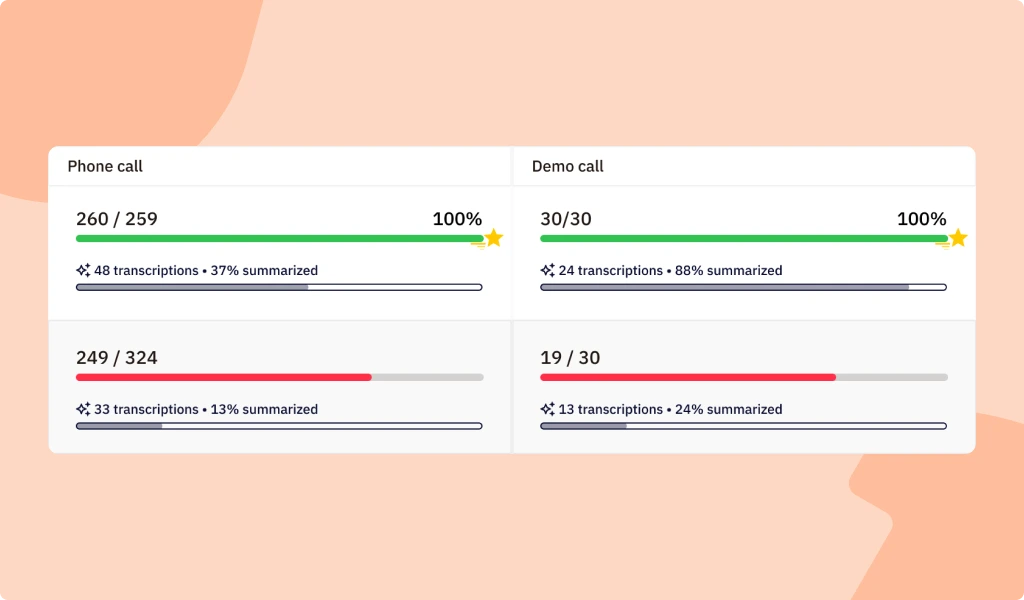The width and height of the screenshot is (1024, 600).
Task: Click the gold star on Phone call progress
Action: click(494, 238)
